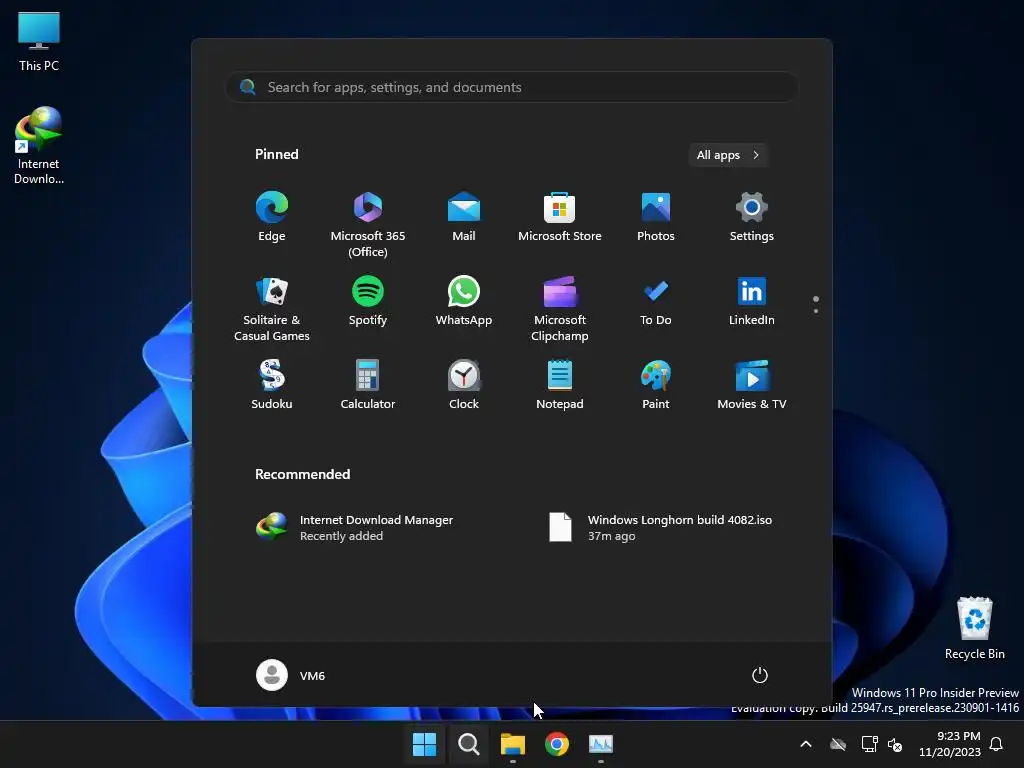
Task: Launch the Photos app
Action: [656, 217]
